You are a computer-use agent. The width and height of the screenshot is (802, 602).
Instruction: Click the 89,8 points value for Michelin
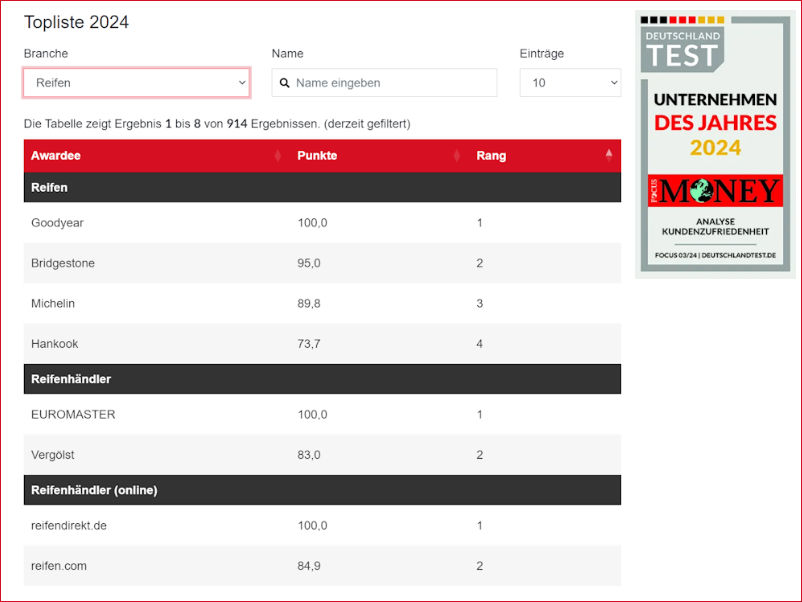click(309, 303)
